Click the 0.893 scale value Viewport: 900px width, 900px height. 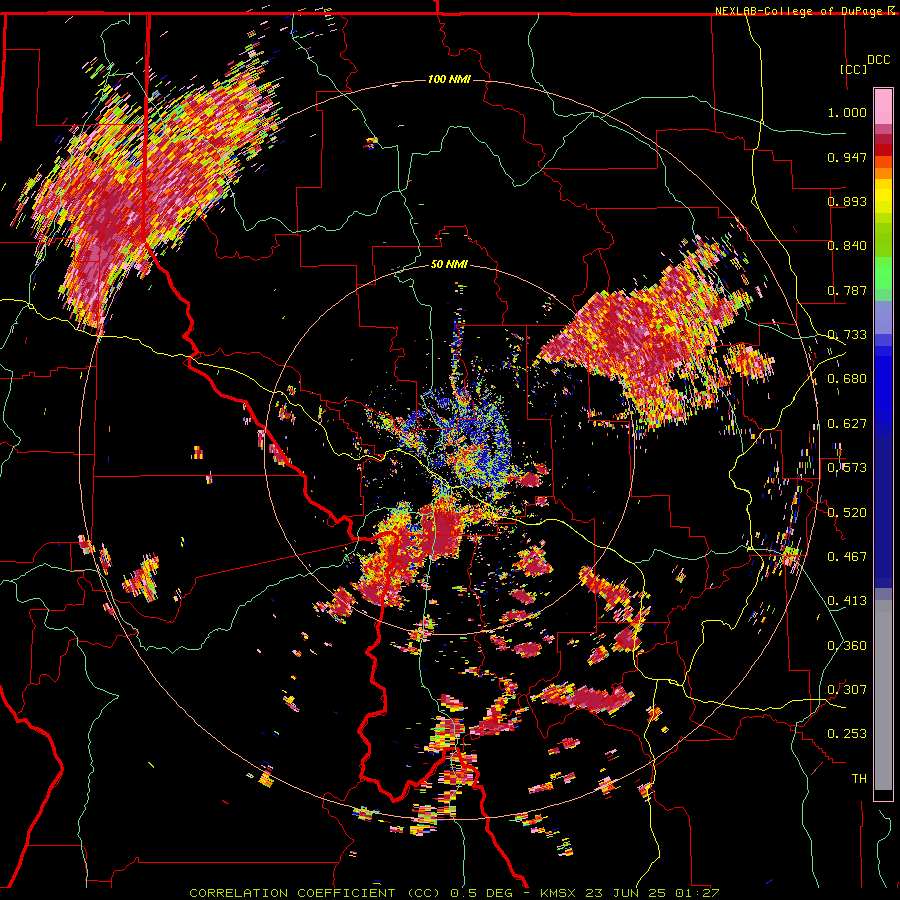click(847, 201)
